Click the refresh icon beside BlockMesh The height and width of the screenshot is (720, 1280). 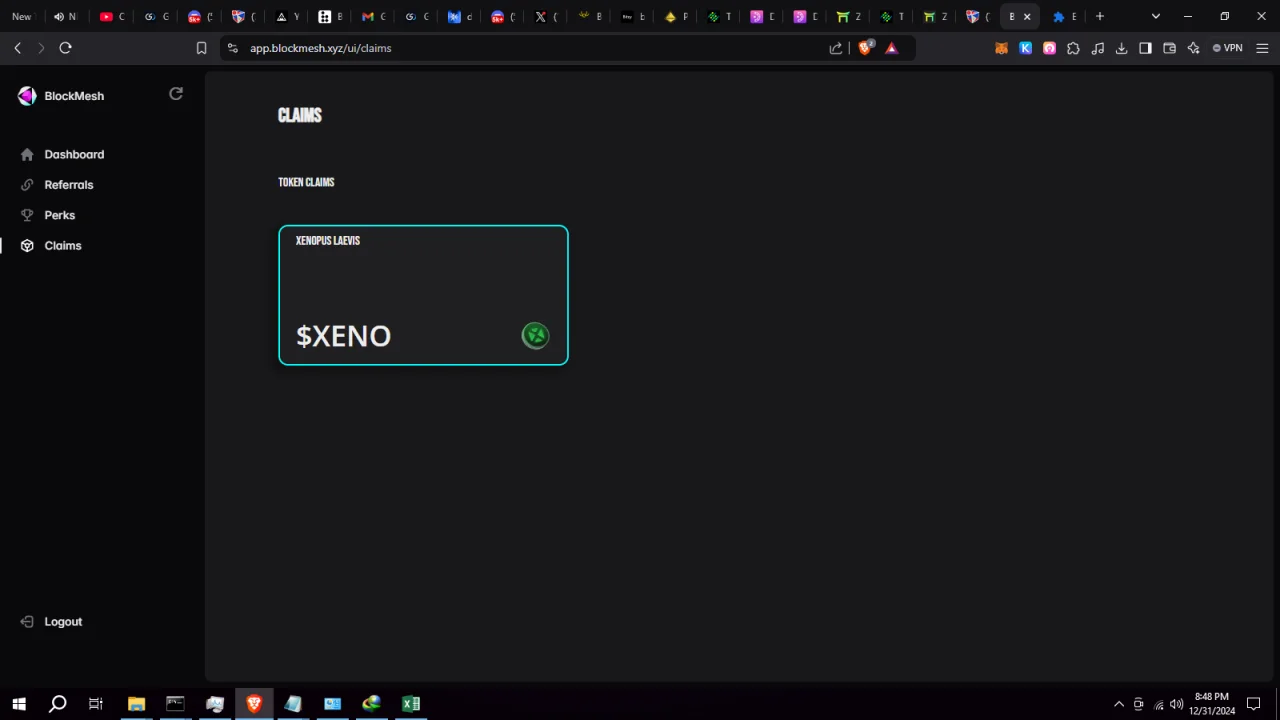[176, 94]
